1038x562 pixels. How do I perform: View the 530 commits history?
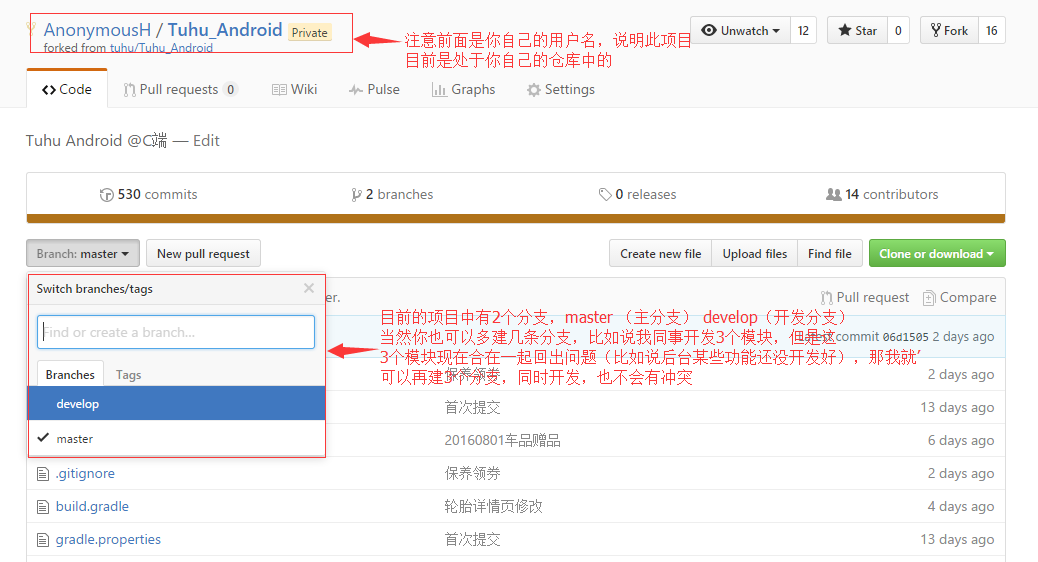[149, 195]
